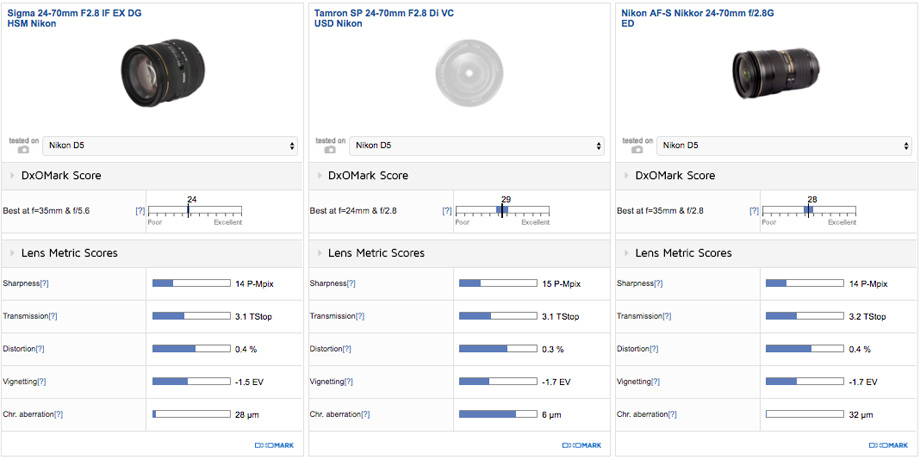This screenshot has width=920, height=460.
Task: Open the Vignetting [?] help in Tamron panel
Action: point(349,382)
